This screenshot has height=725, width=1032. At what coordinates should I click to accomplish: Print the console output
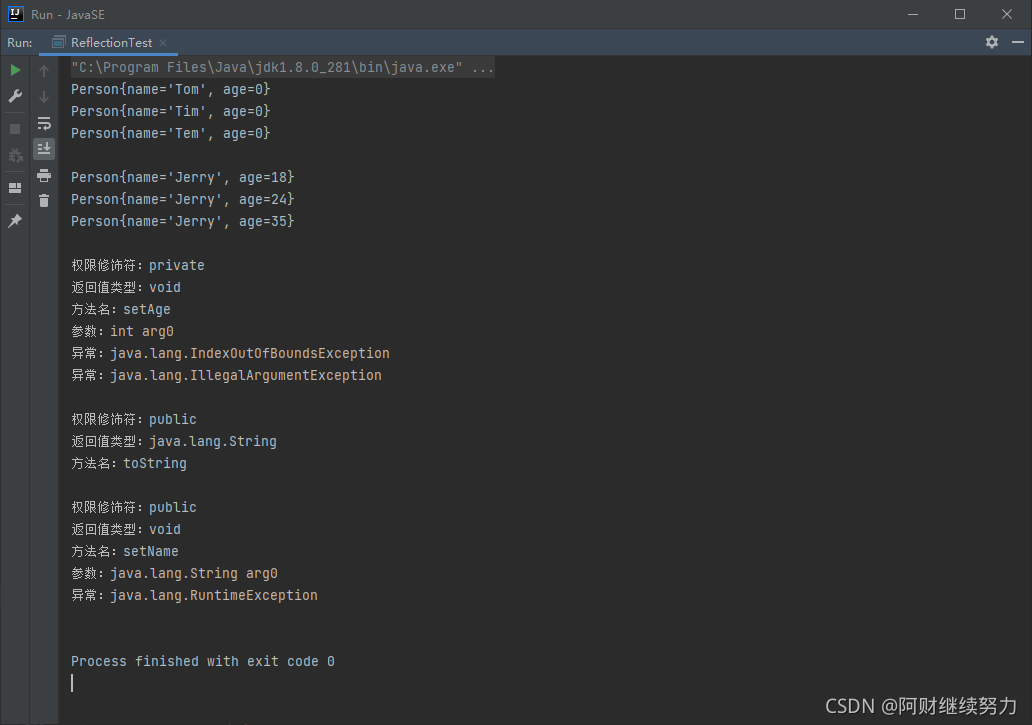point(44,175)
